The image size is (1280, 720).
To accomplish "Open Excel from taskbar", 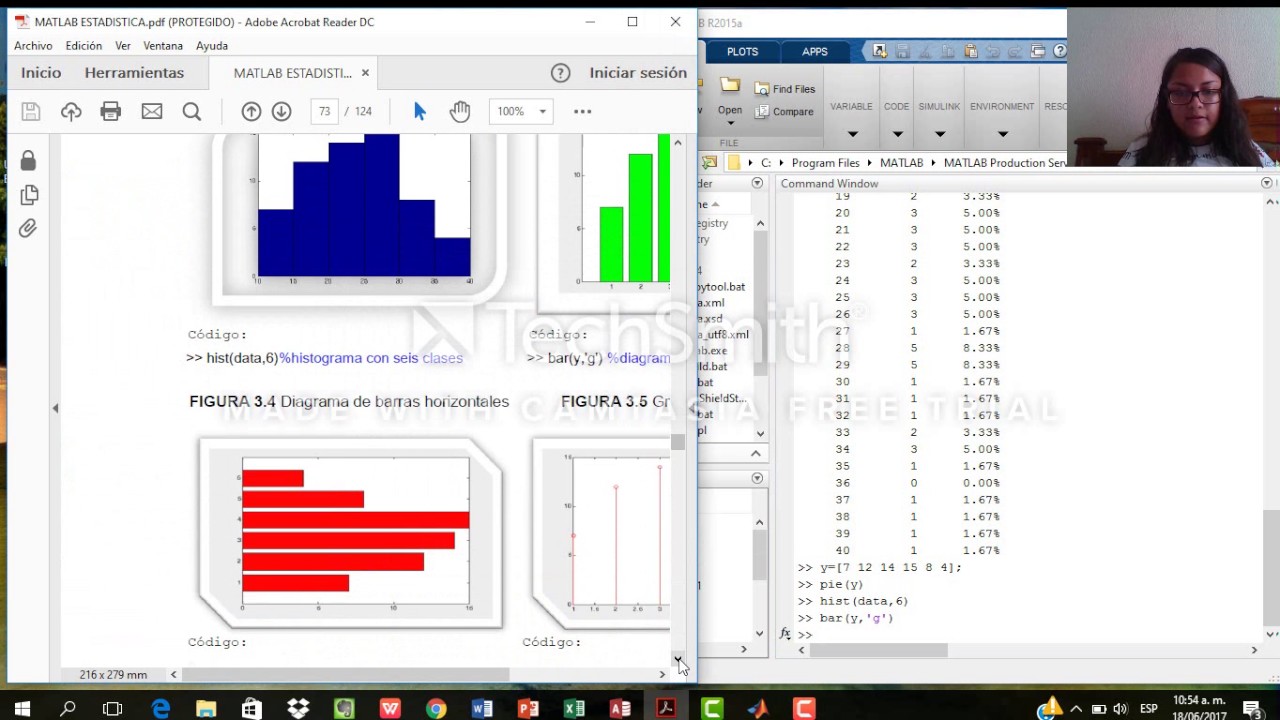I will [x=574, y=709].
